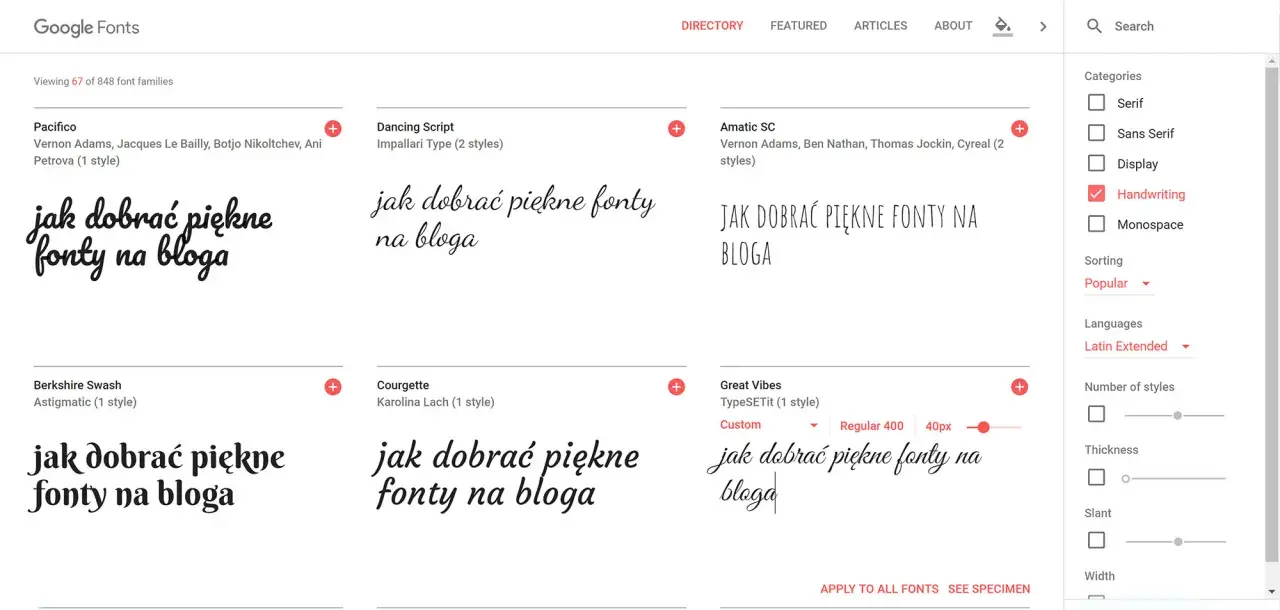Open the Amatic SC font name link
Image resolution: width=1280 pixels, height=610 pixels.
(x=747, y=127)
